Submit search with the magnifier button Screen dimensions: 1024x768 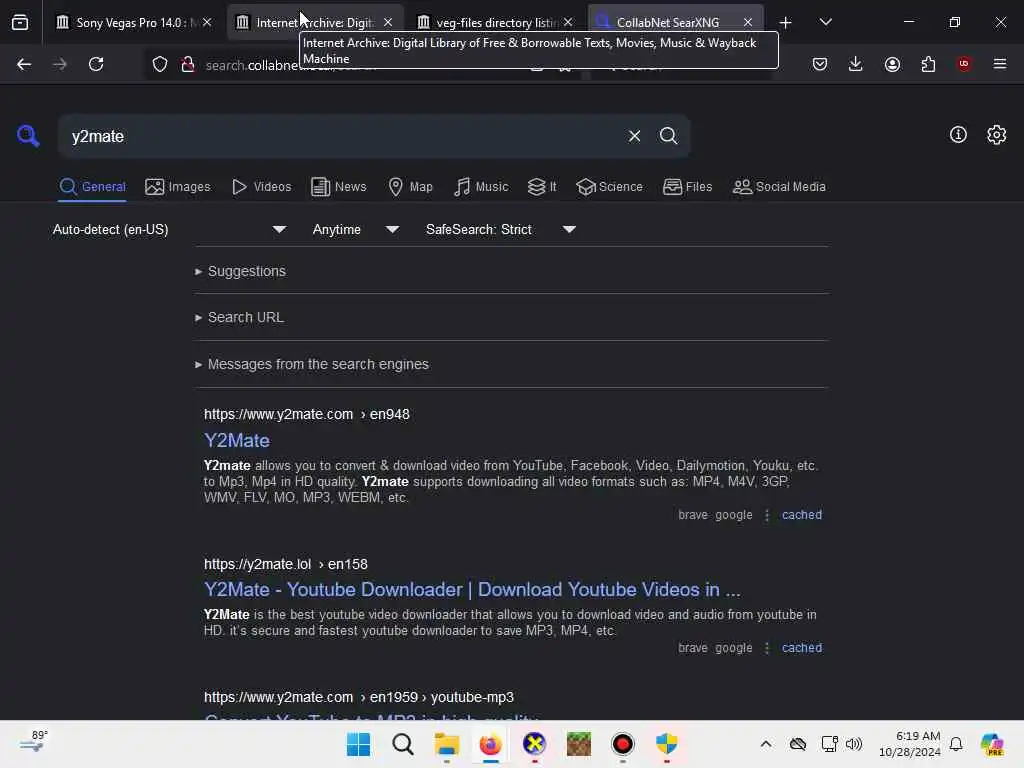(x=668, y=136)
